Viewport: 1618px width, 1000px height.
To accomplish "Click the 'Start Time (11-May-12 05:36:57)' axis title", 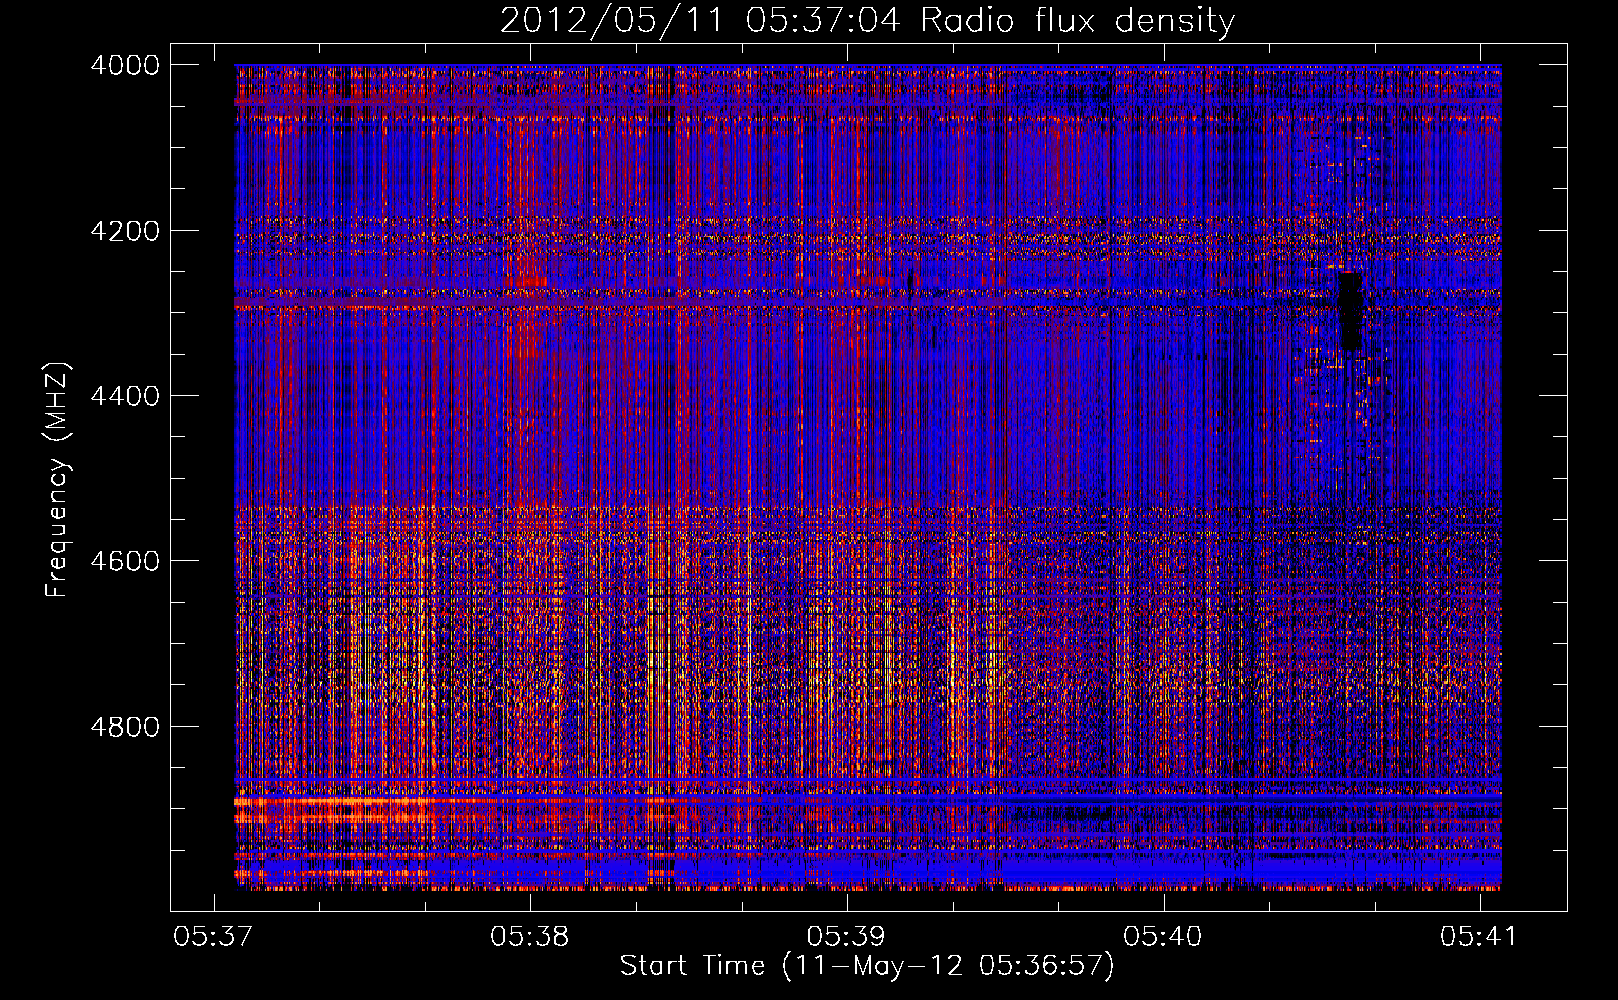I will click(867, 966).
